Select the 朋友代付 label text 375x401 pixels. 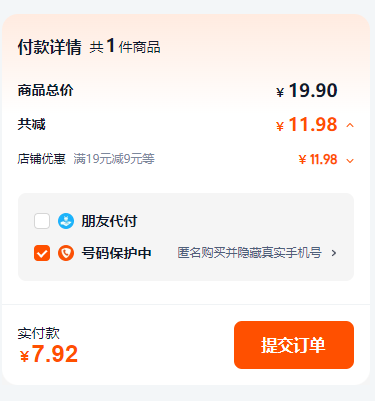[109, 221]
